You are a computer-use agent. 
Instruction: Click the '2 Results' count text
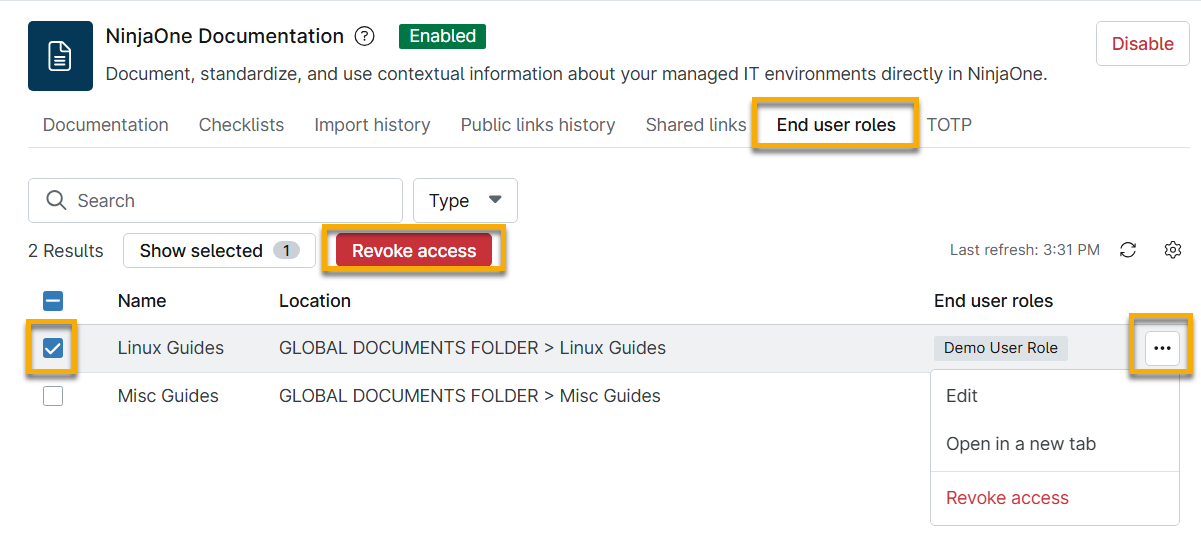(66, 251)
